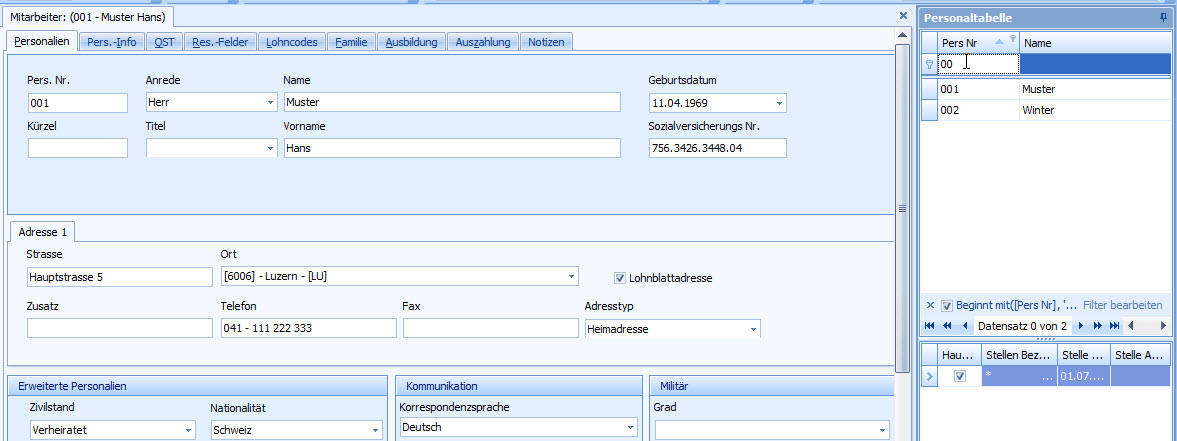Remove the active filter with X icon

[930, 305]
